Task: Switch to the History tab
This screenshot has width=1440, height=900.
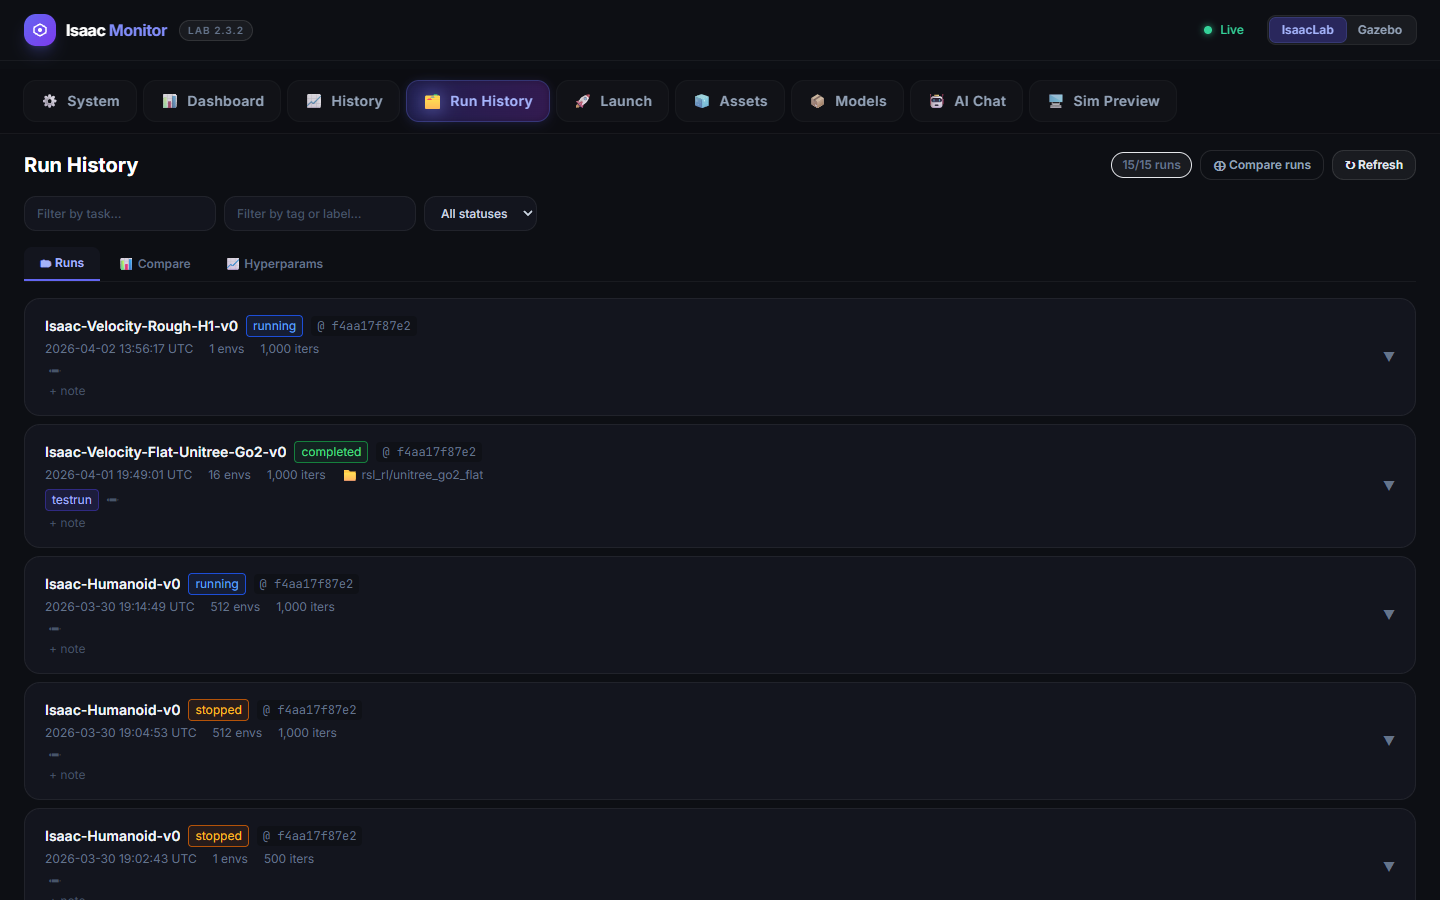Action: point(343,101)
